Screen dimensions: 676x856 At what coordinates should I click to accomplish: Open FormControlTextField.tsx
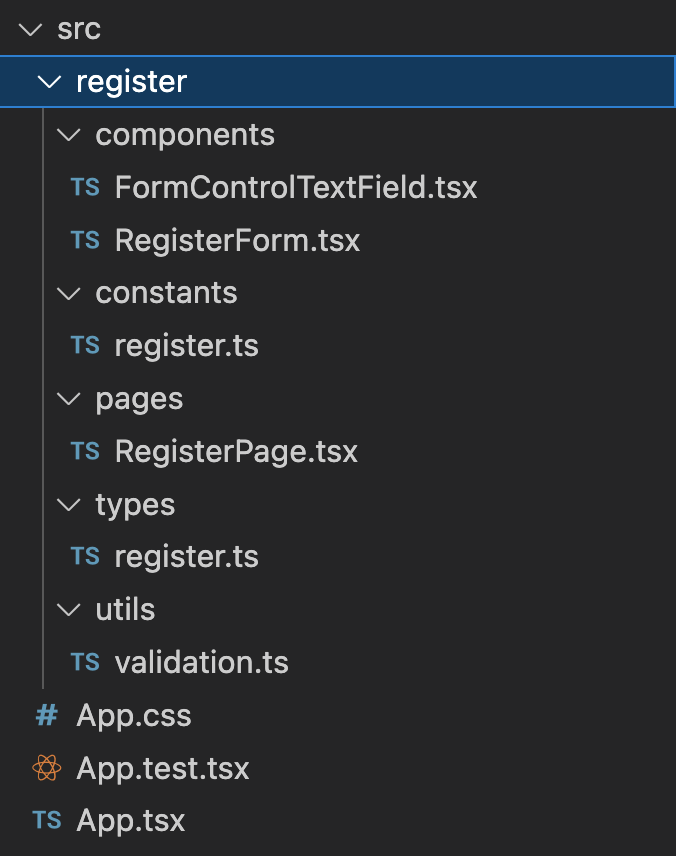click(297, 187)
